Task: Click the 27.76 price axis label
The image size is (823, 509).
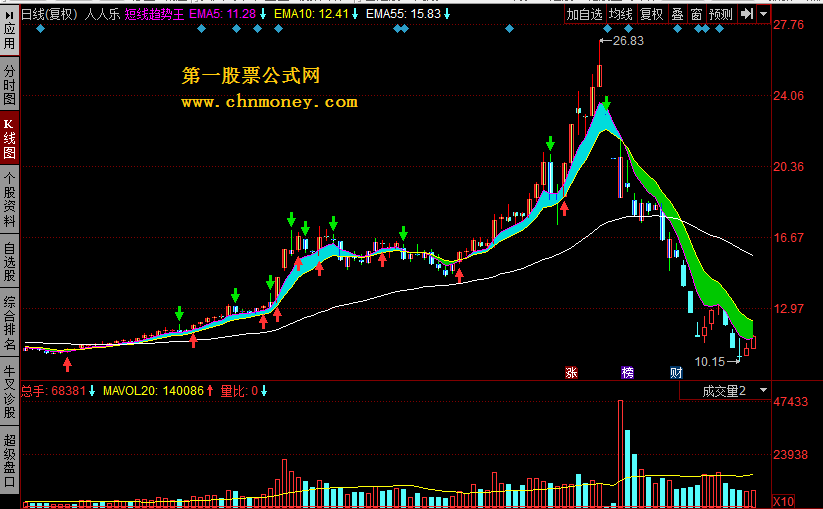Action: [x=788, y=25]
